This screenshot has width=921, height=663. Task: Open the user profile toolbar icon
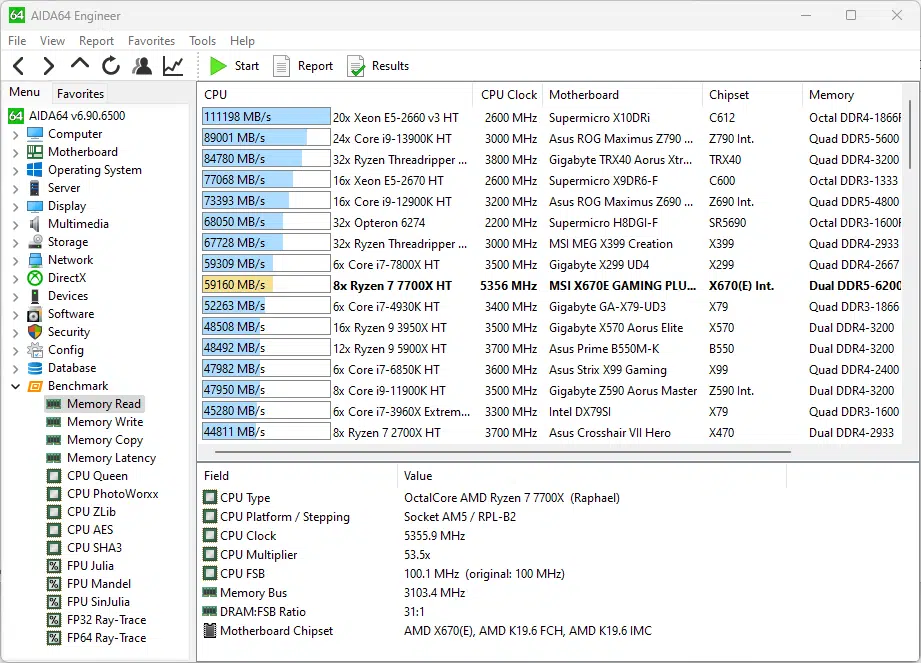pyautogui.click(x=142, y=66)
